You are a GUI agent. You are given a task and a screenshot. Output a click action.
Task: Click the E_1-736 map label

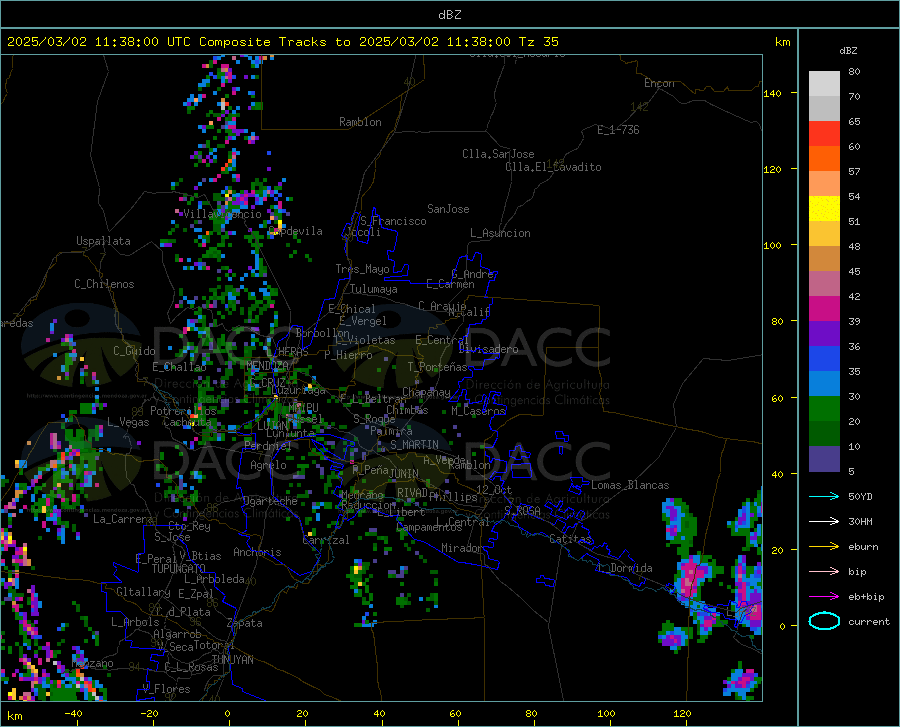pos(618,130)
